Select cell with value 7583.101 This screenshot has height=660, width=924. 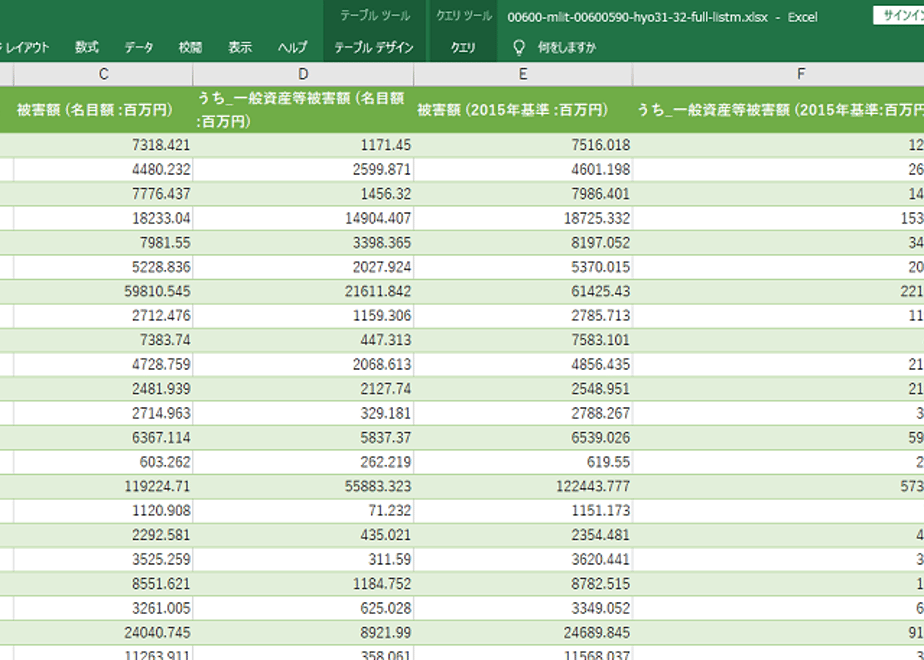pyautogui.click(x=523, y=340)
